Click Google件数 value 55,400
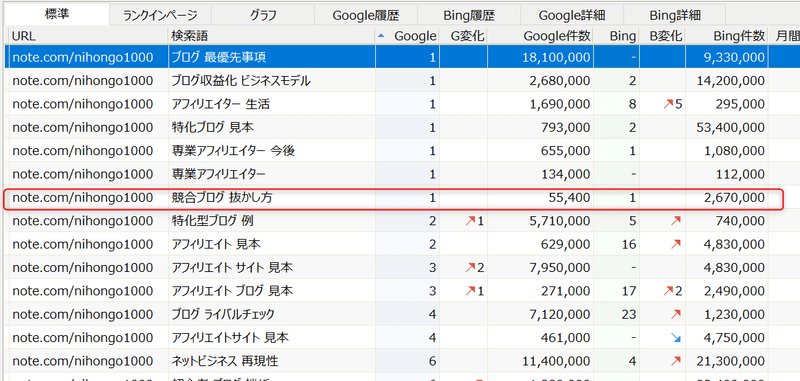800x381 pixels. click(570, 198)
